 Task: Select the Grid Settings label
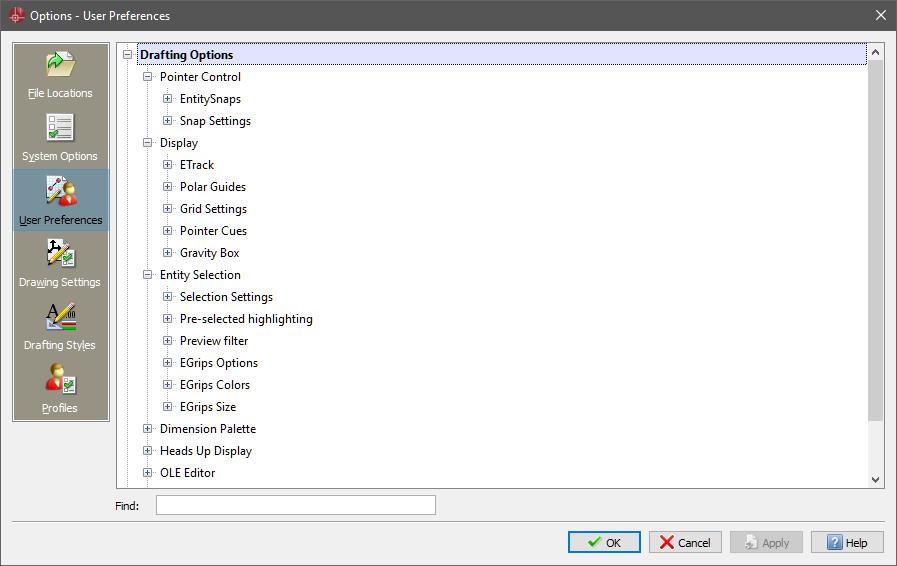click(x=213, y=209)
